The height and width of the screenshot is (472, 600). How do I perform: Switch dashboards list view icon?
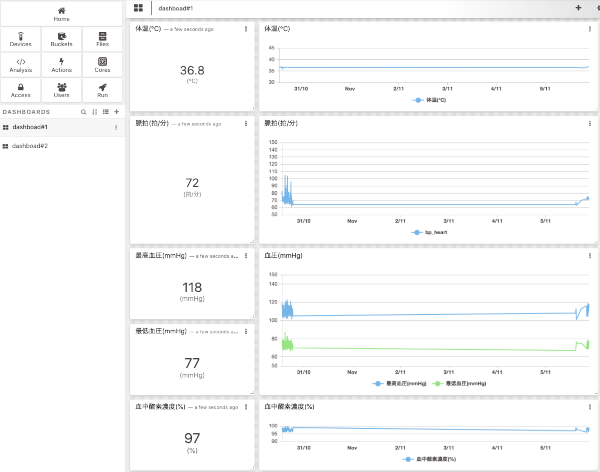(x=106, y=112)
